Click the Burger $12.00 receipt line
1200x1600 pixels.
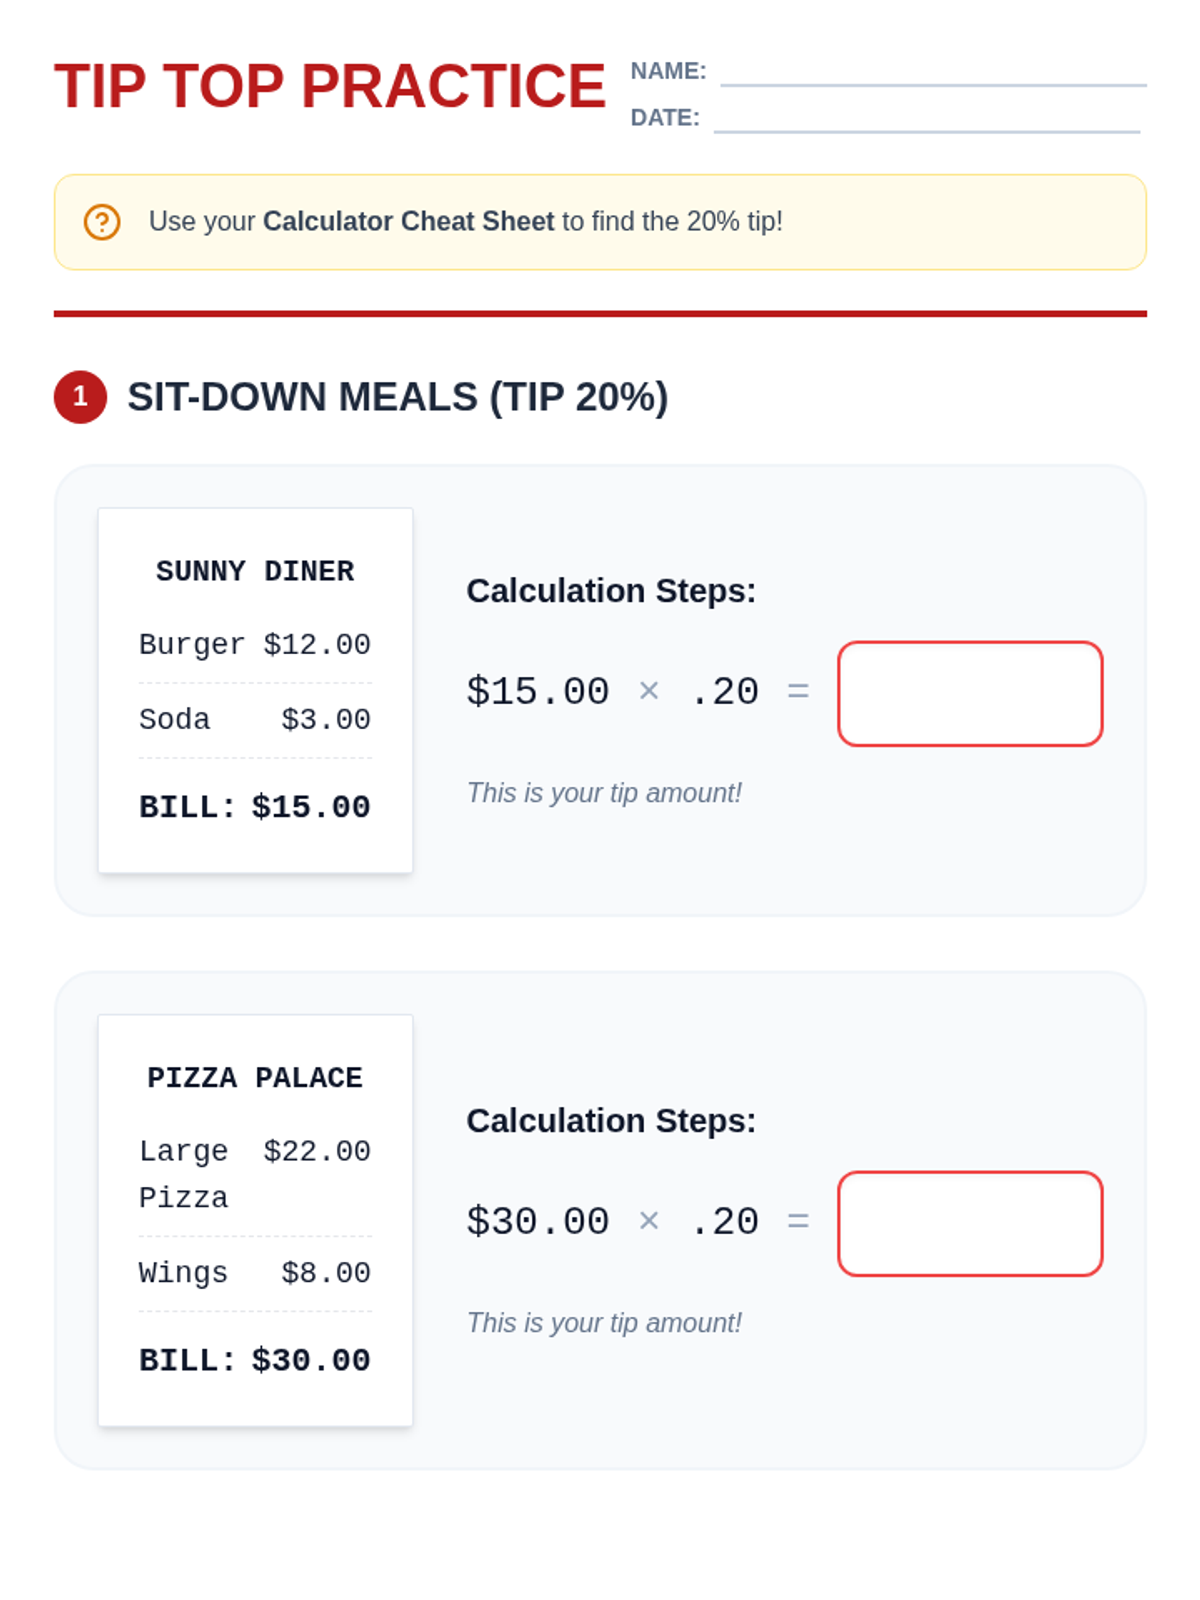(x=255, y=645)
